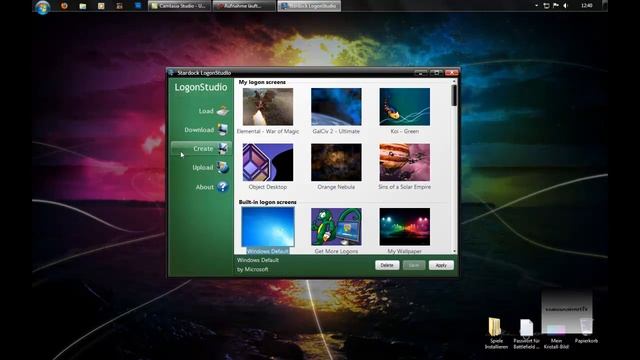Click the LogonStudio title bar app icon
Screen dimensions: 640x360
(171, 73)
